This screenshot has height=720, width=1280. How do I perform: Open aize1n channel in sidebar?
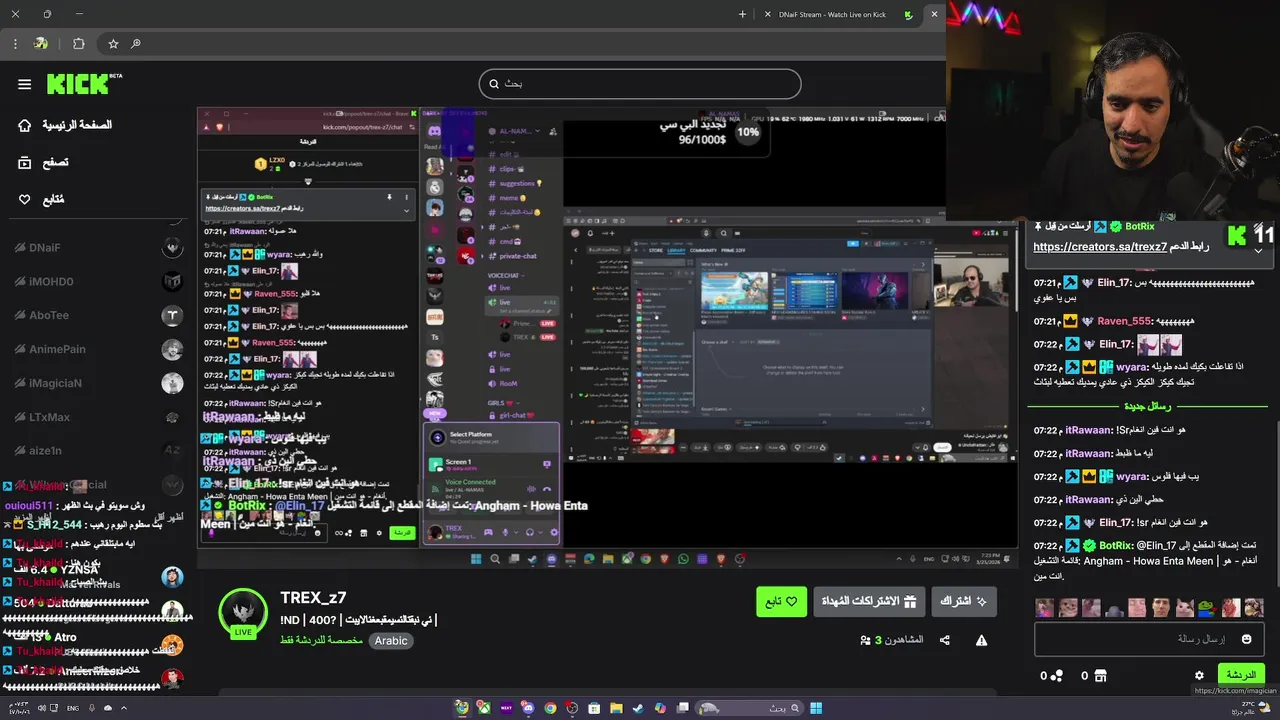pos(98,451)
